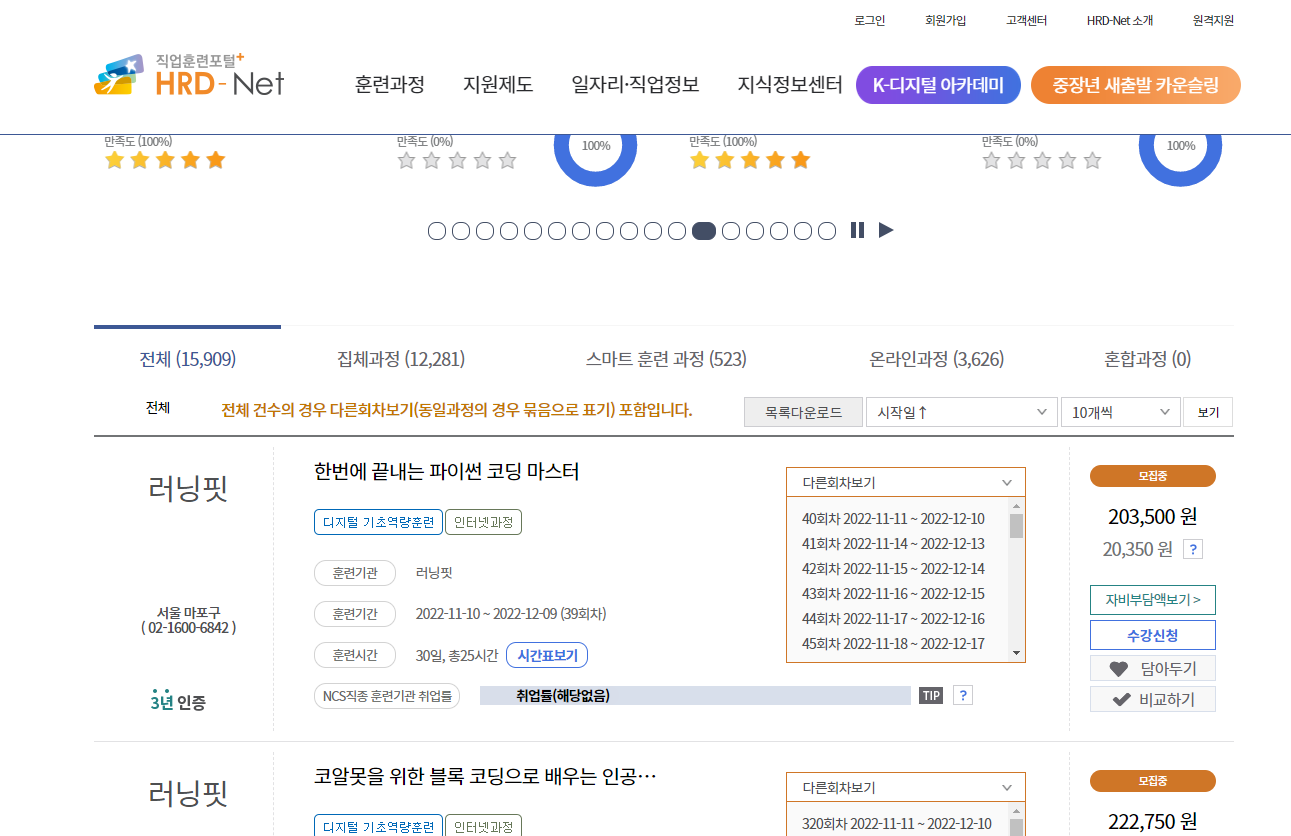Screen dimensions: 1291x836
Task: Click the 3년 인증 certification mark
Action: point(179,700)
